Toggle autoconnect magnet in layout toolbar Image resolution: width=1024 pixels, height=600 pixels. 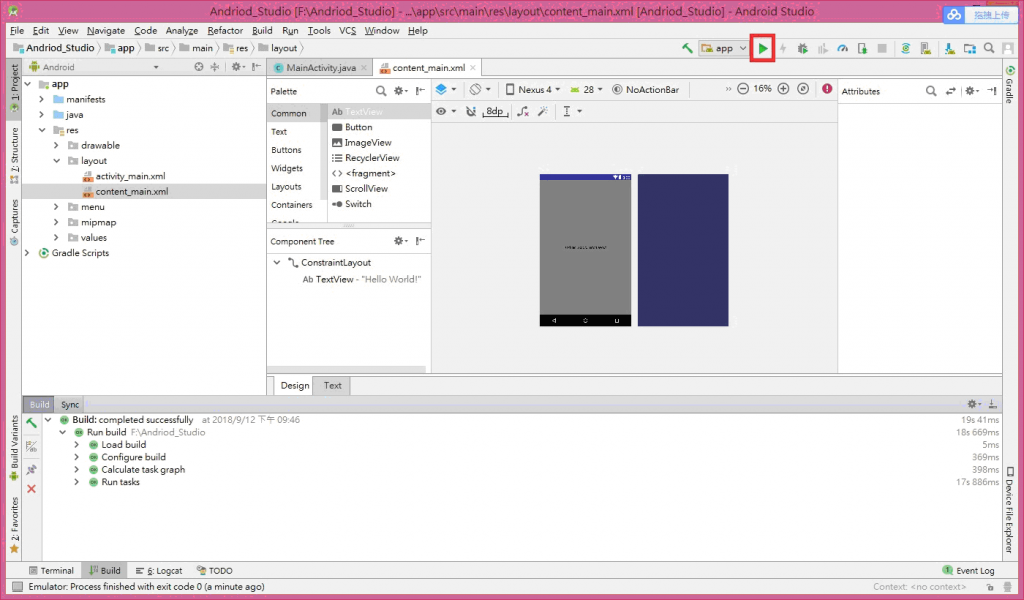pos(470,112)
